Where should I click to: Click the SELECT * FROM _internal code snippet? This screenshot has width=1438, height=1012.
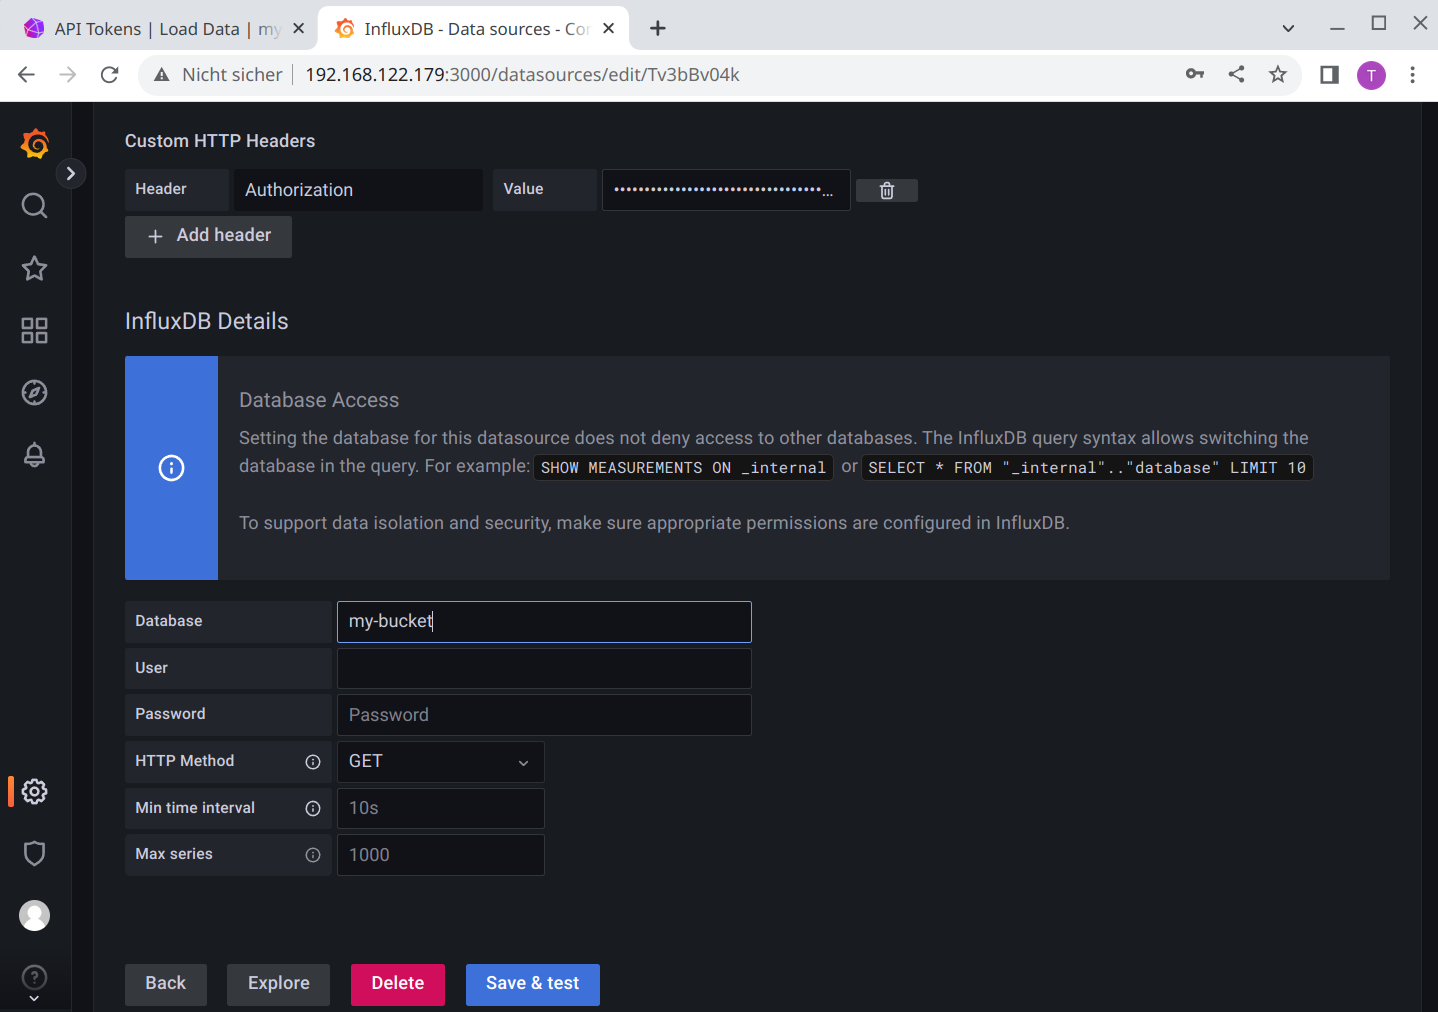coord(1087,468)
